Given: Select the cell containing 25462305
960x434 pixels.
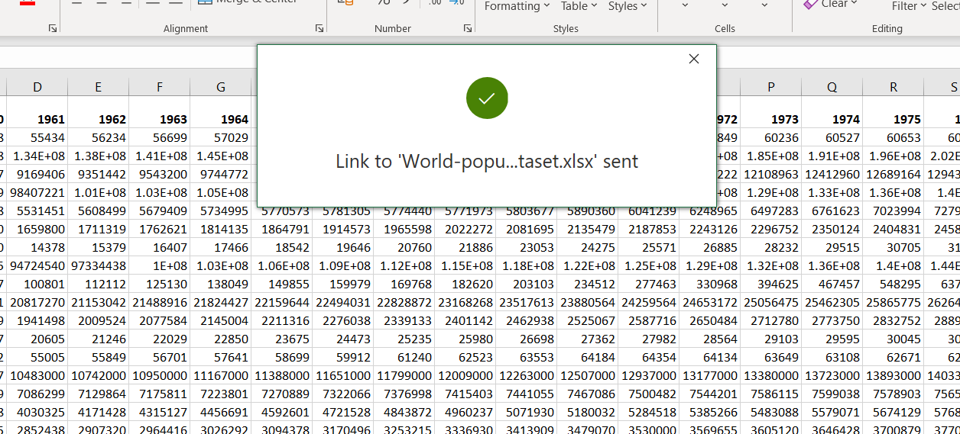Looking at the screenshot, I should (x=833, y=303).
